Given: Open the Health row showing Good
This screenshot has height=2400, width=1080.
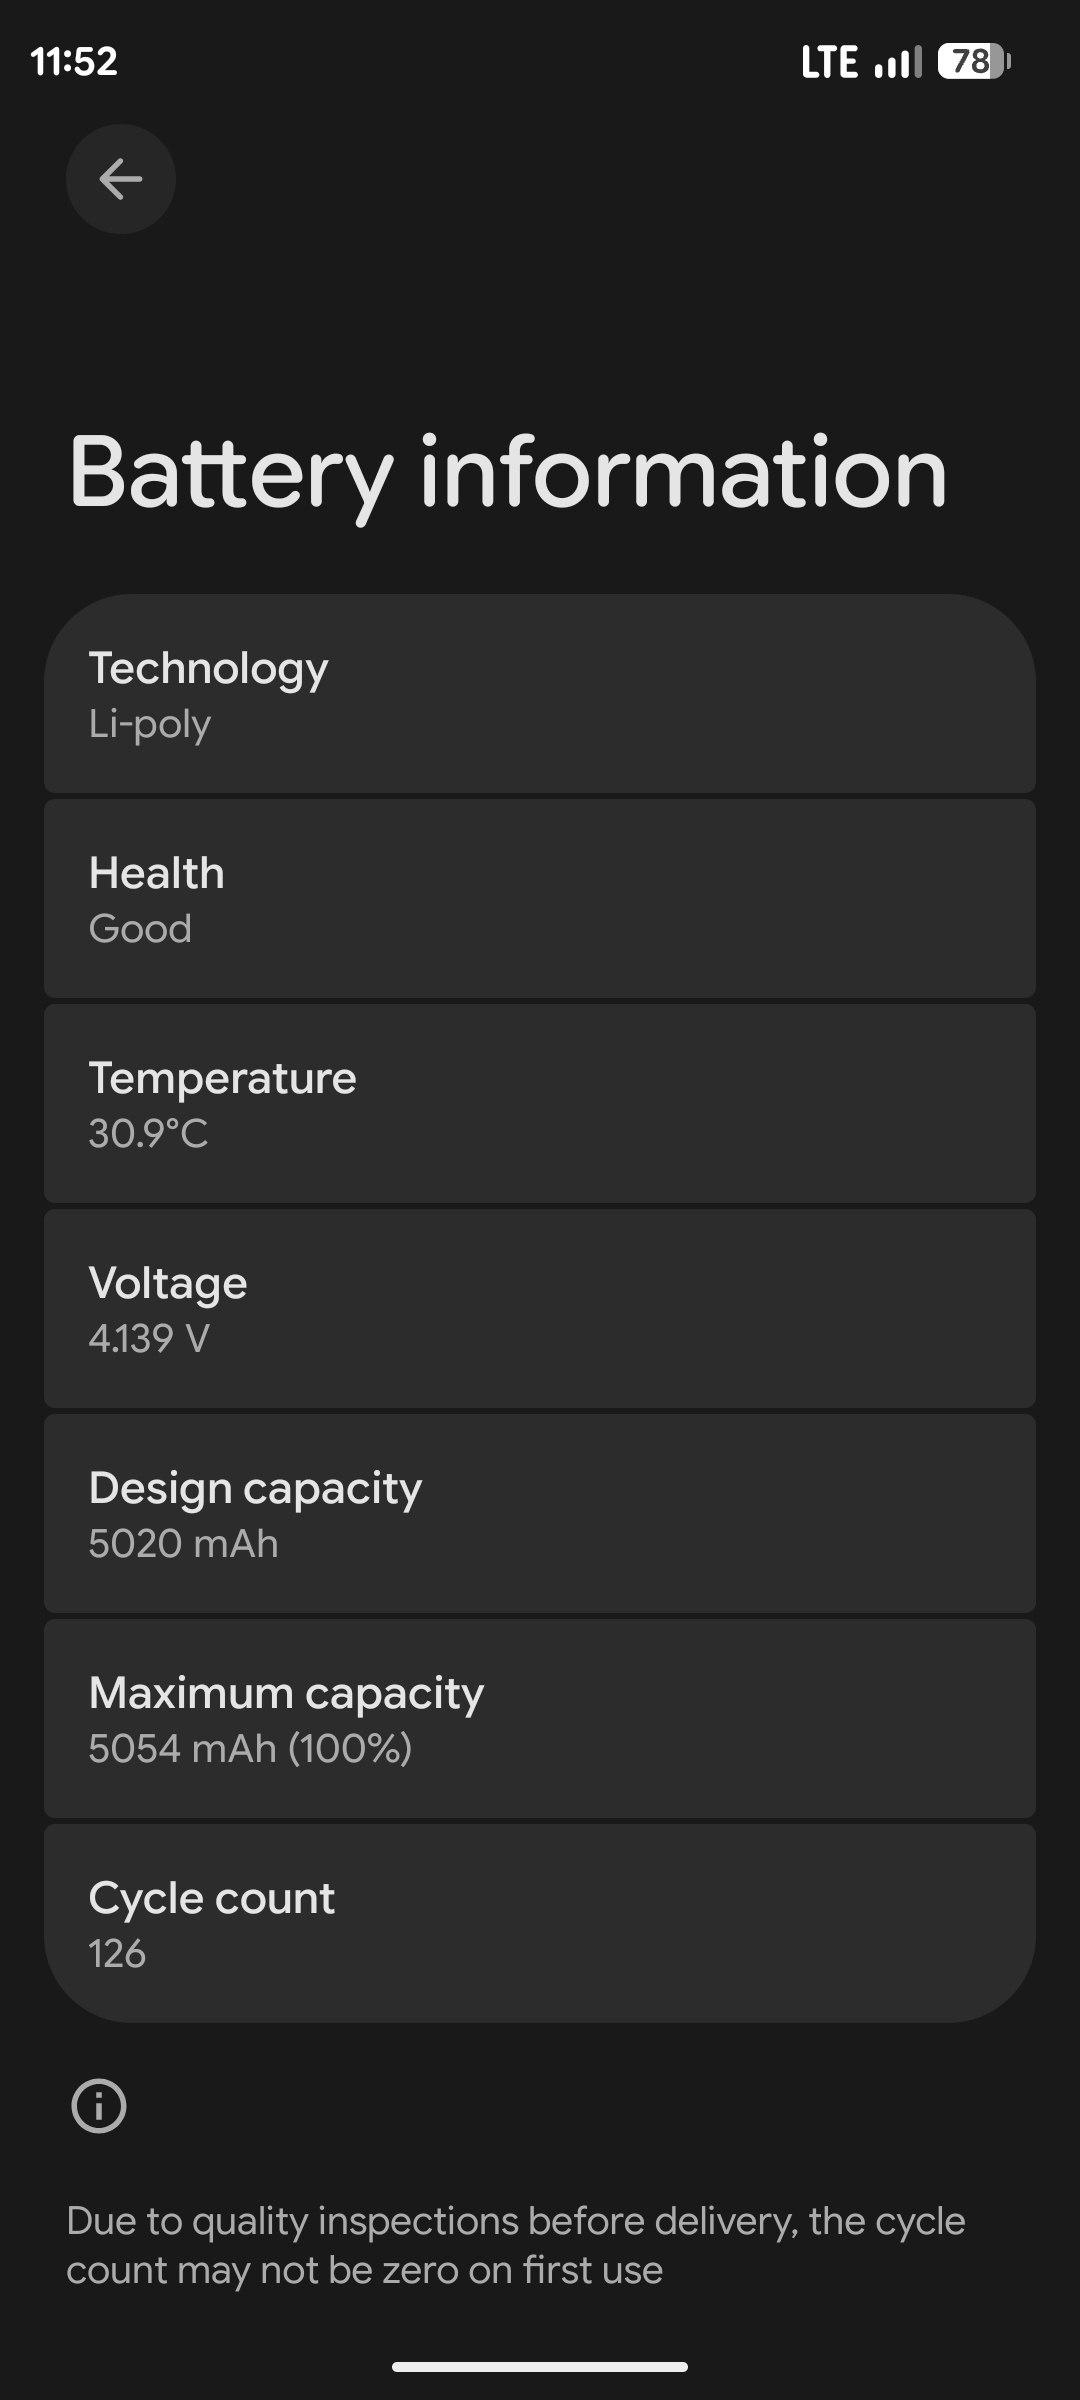Looking at the screenshot, I should pyautogui.click(x=540, y=900).
